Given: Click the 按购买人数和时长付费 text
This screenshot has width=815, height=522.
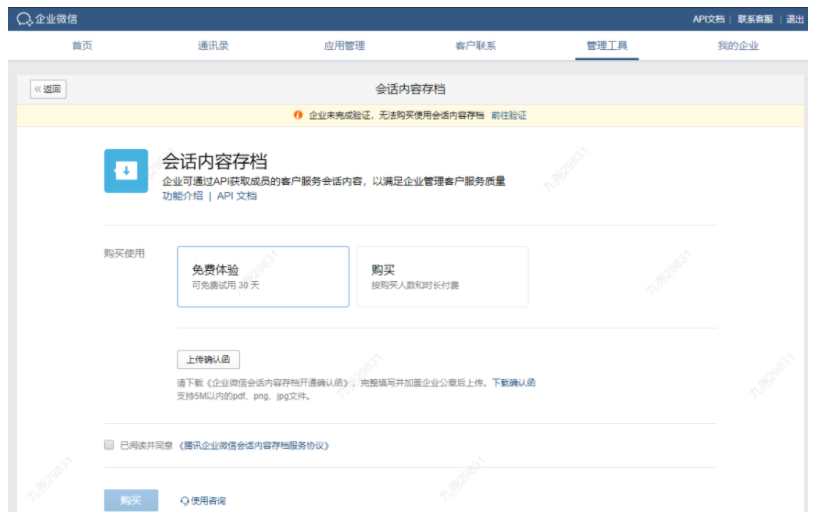Looking at the screenshot, I should tap(415, 285).
